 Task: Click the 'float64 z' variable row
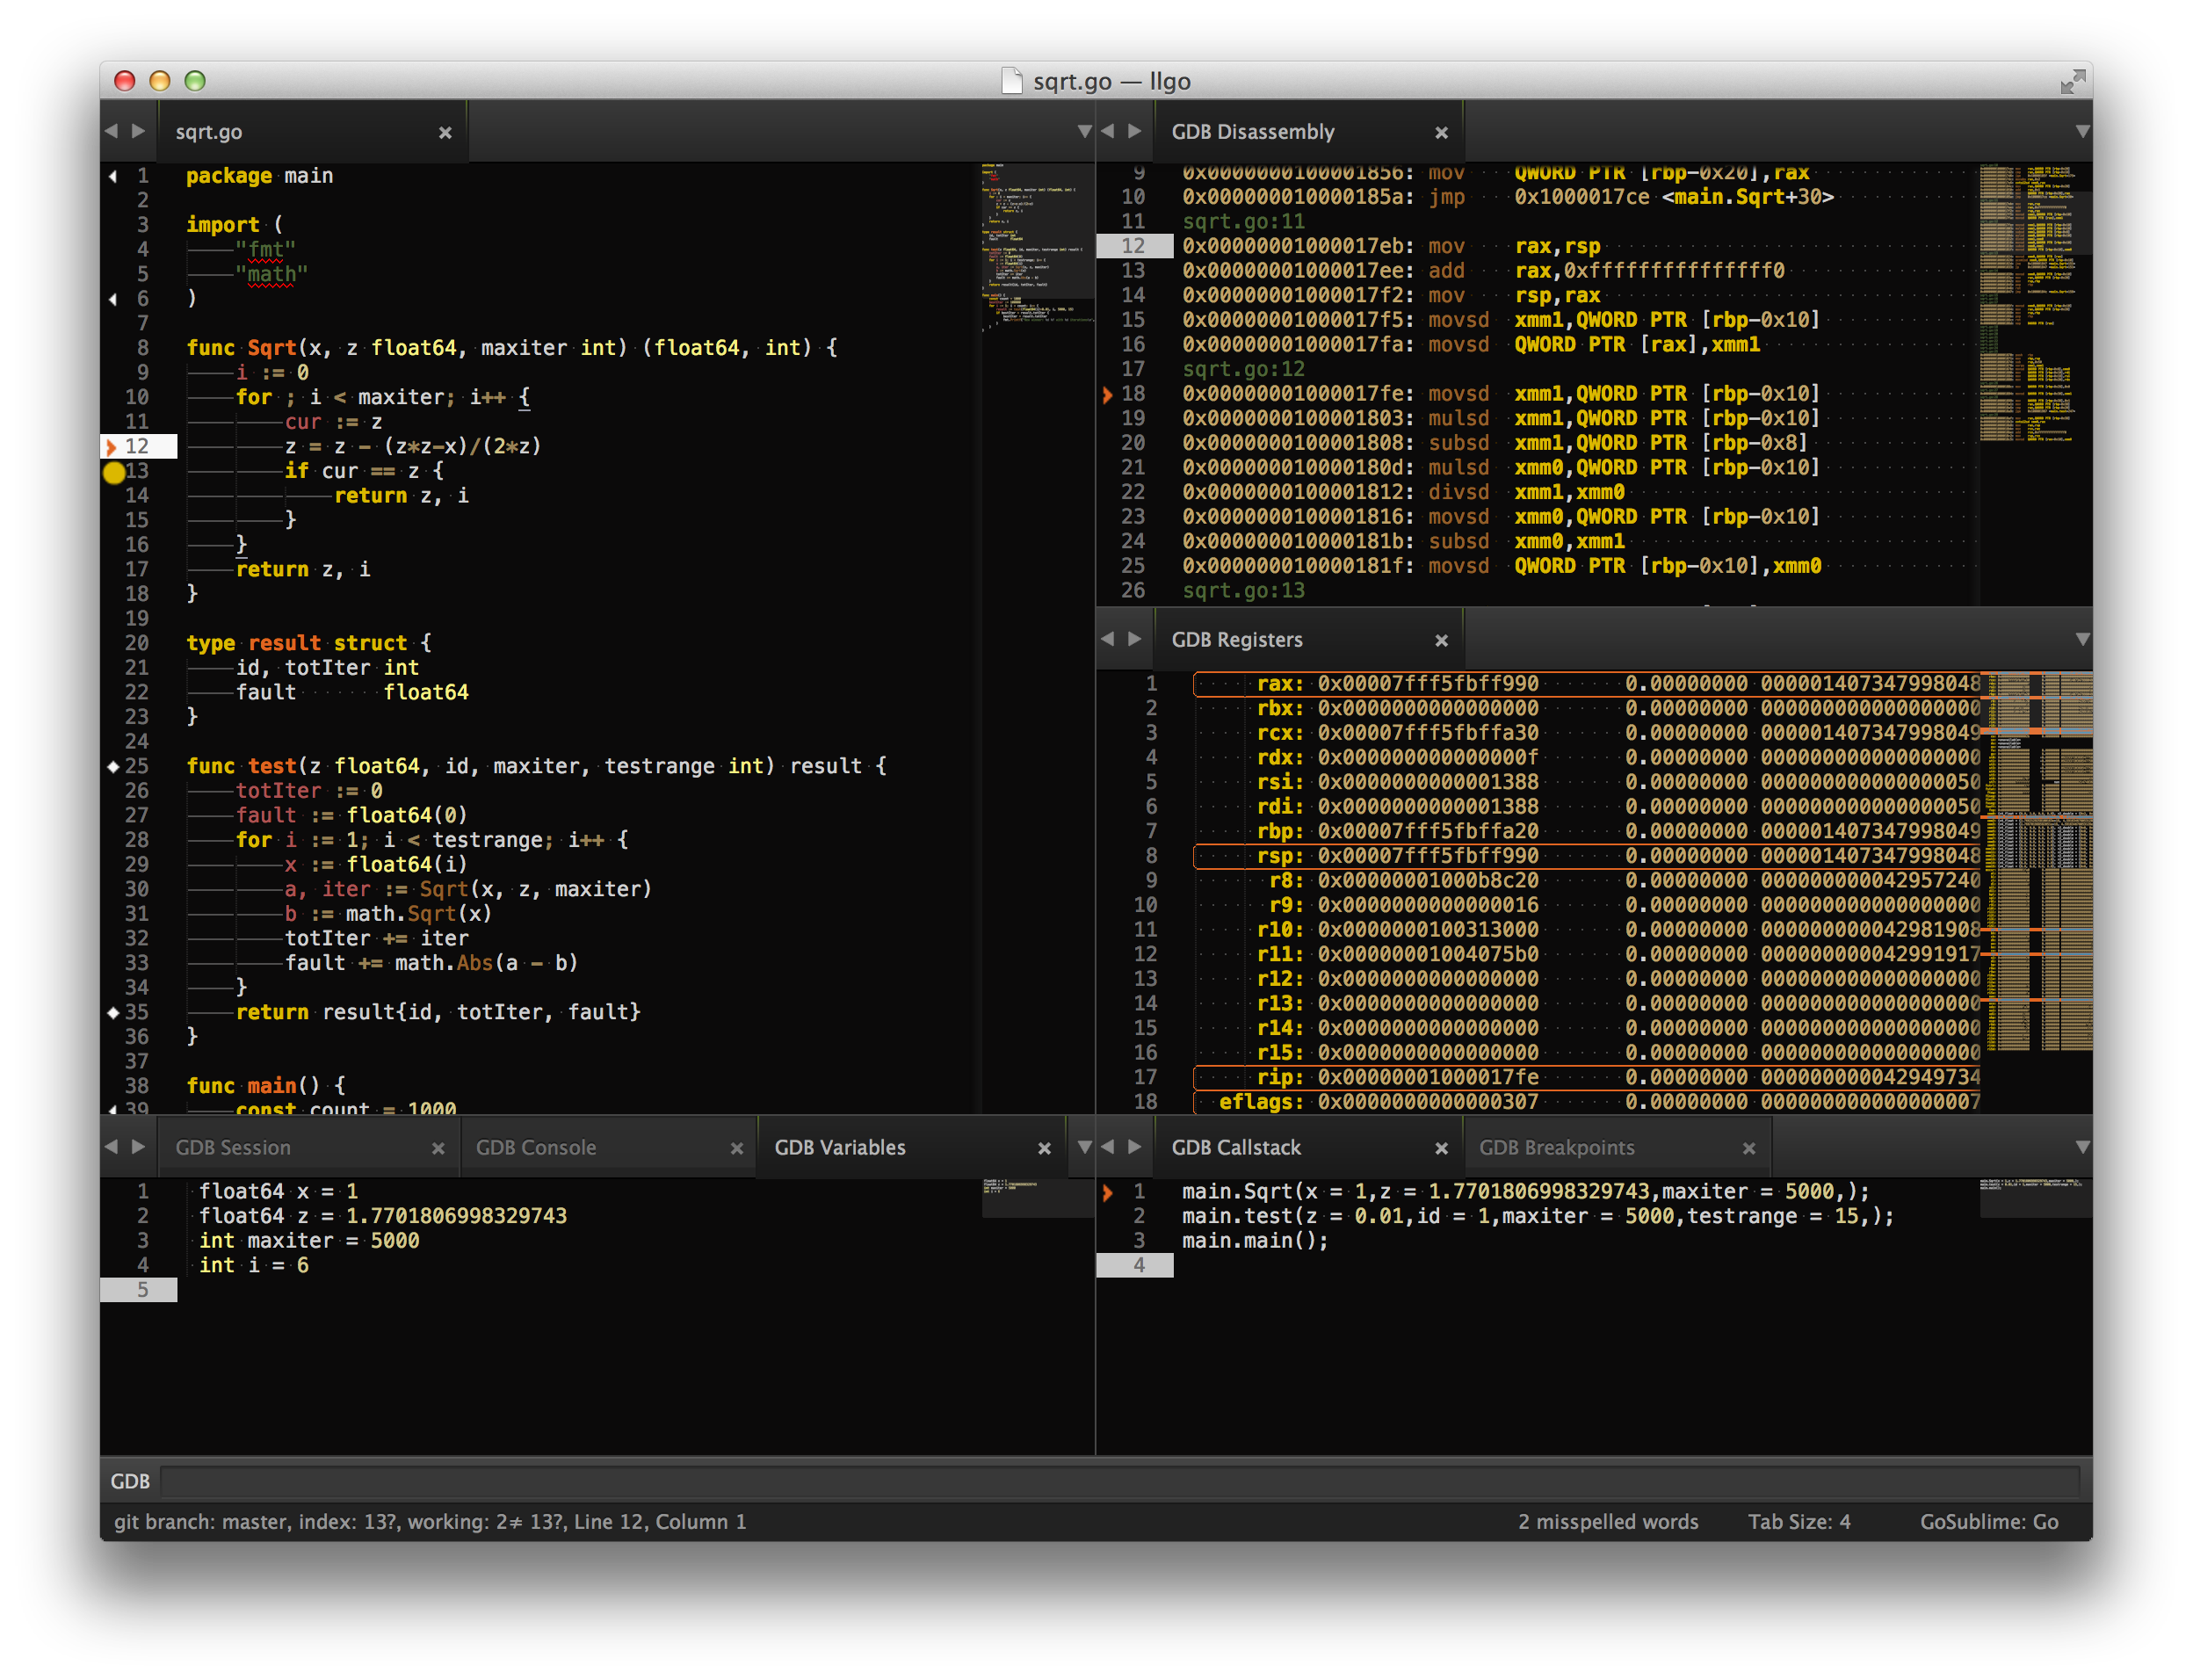(x=383, y=1217)
